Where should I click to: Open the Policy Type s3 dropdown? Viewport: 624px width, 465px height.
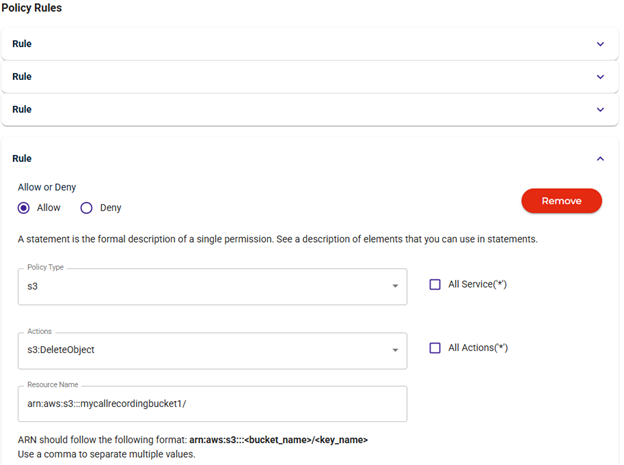pos(213,287)
